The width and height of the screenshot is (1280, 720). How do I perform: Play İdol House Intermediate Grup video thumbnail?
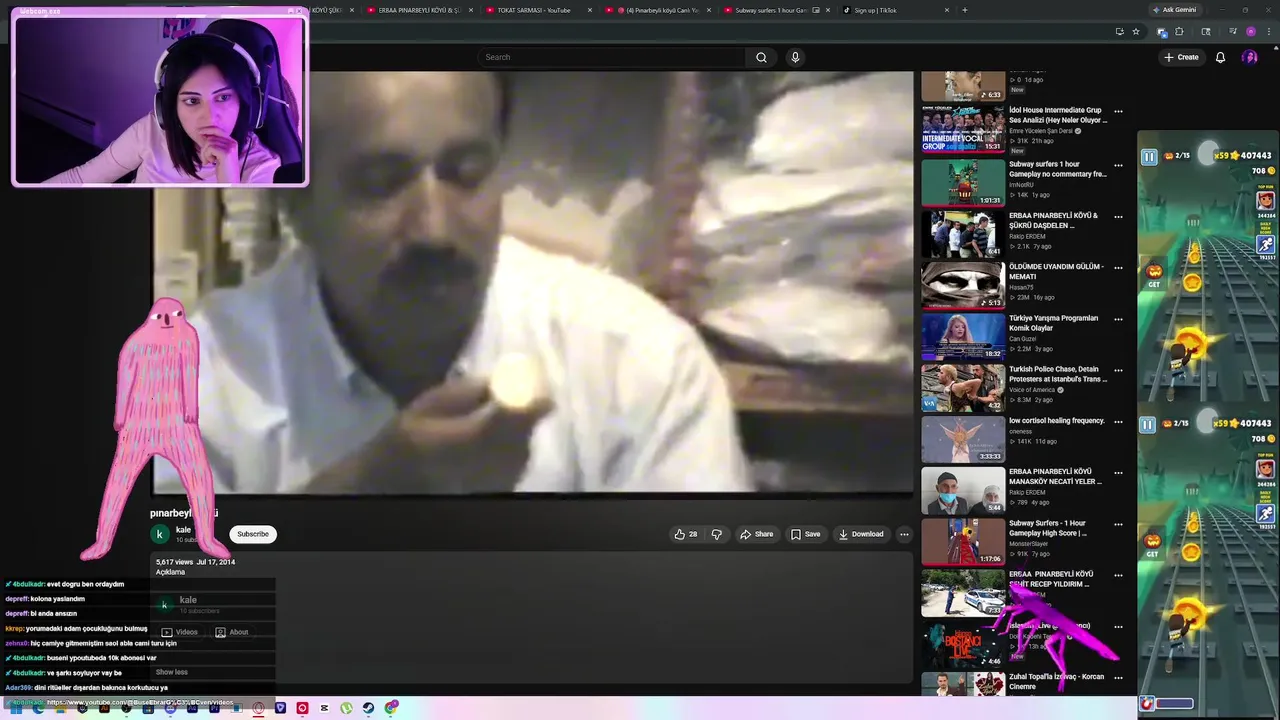coord(963,128)
